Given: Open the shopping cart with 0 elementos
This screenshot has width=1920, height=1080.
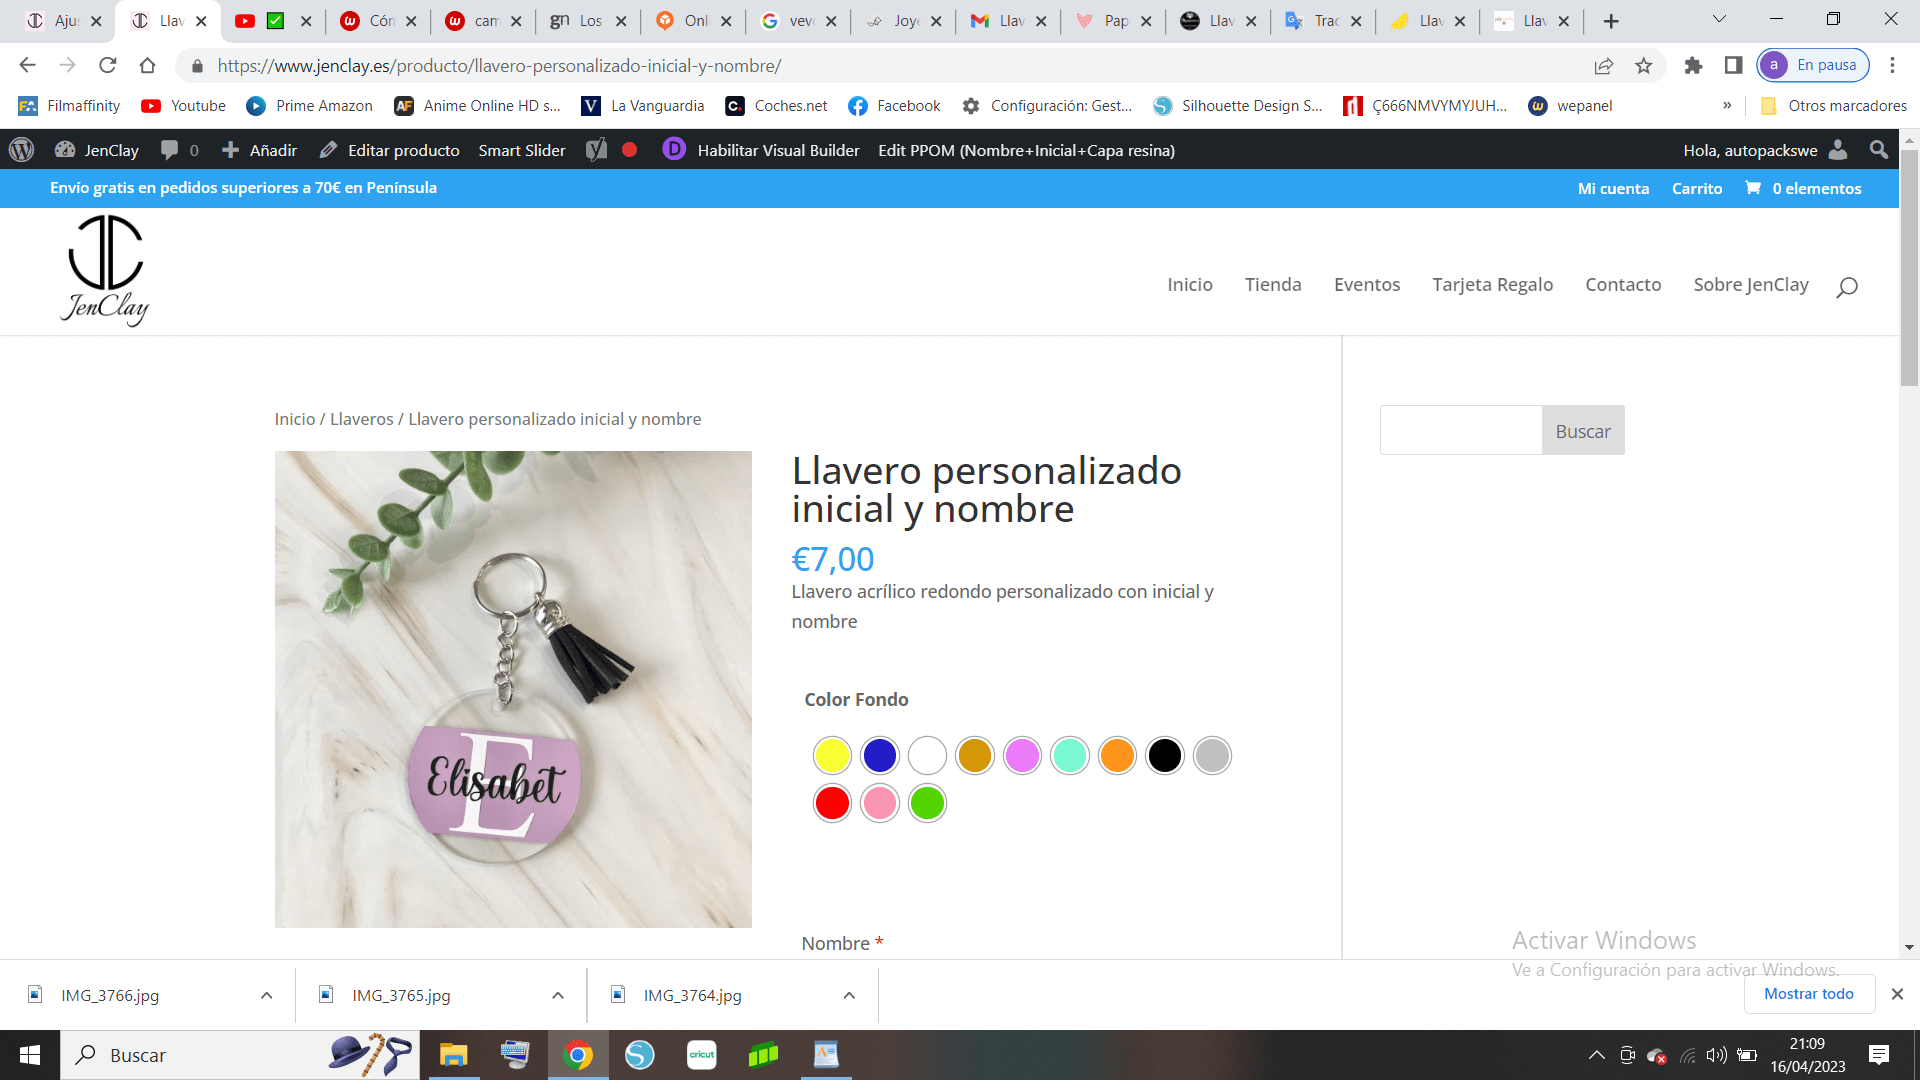Looking at the screenshot, I should (x=1803, y=188).
